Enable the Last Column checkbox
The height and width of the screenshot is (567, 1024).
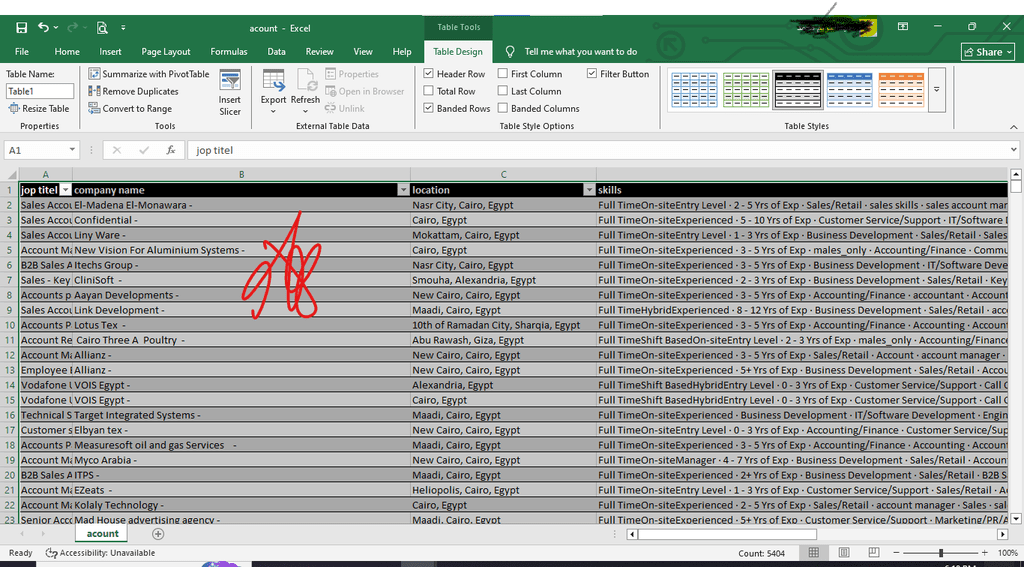click(503, 91)
